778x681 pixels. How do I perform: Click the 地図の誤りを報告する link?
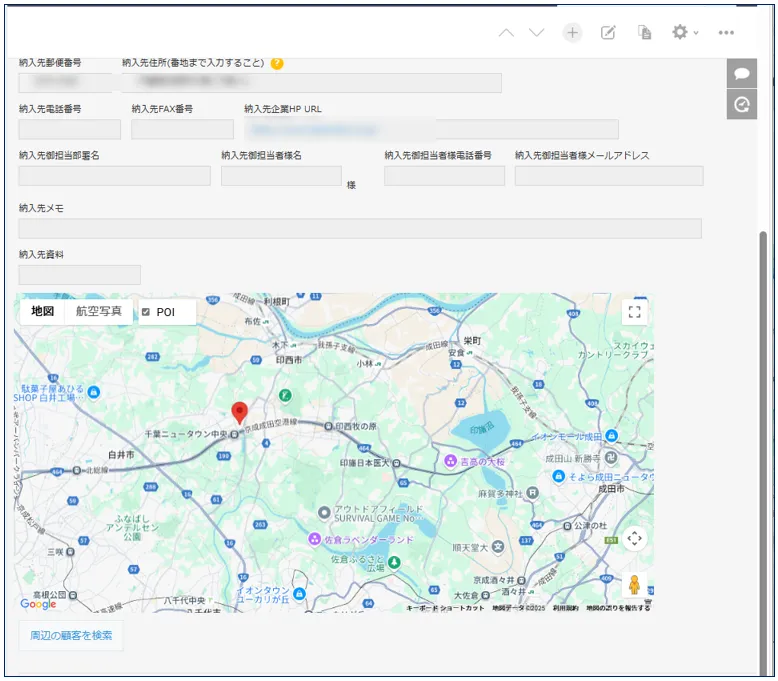pyautogui.click(x=618, y=608)
